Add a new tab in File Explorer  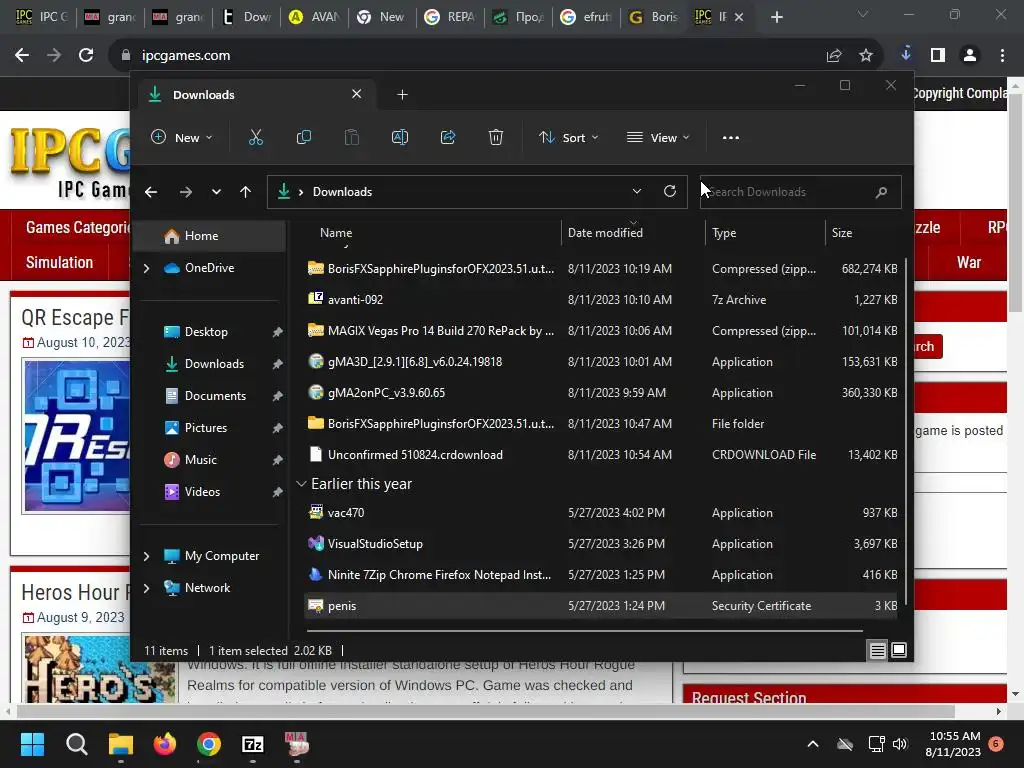click(402, 95)
